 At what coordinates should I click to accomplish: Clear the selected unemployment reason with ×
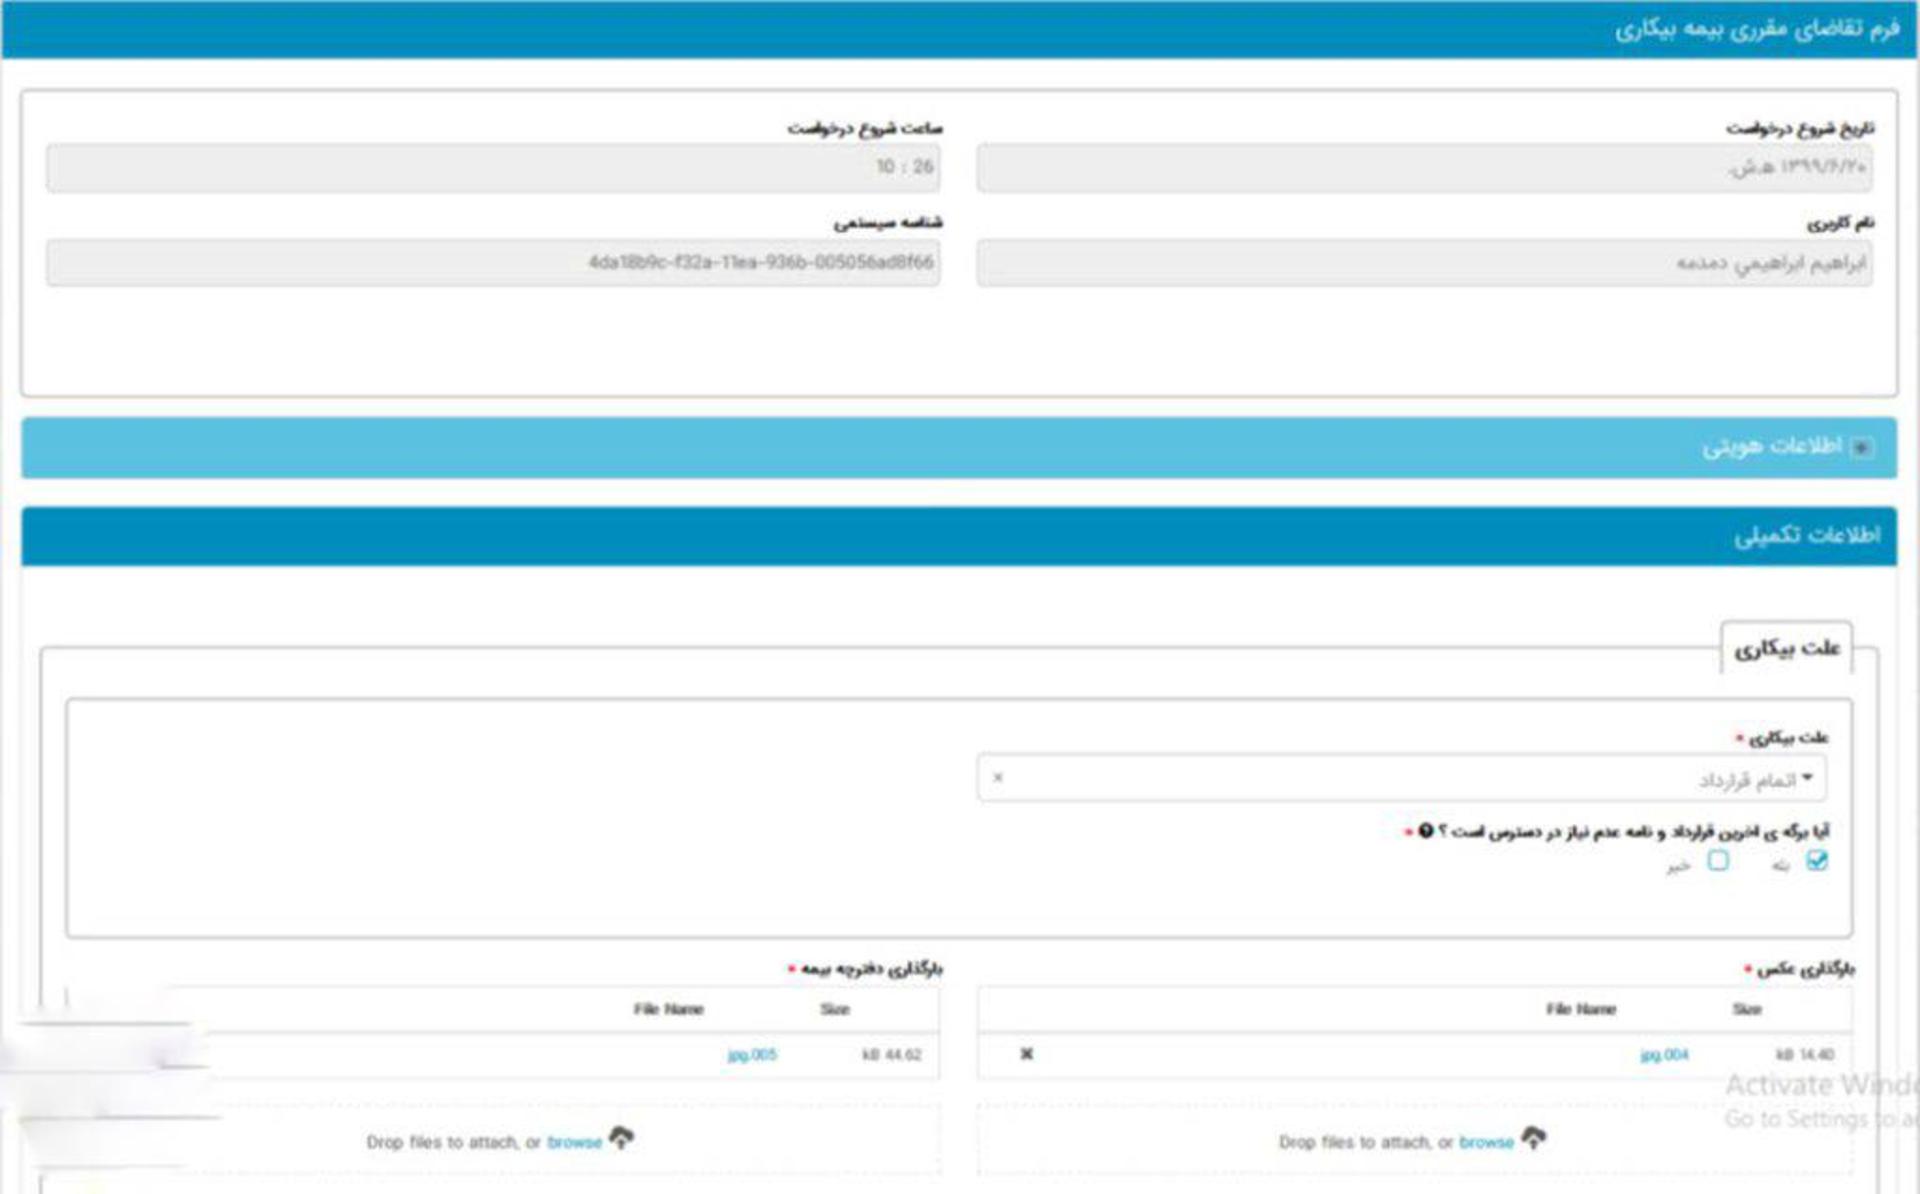[997, 777]
